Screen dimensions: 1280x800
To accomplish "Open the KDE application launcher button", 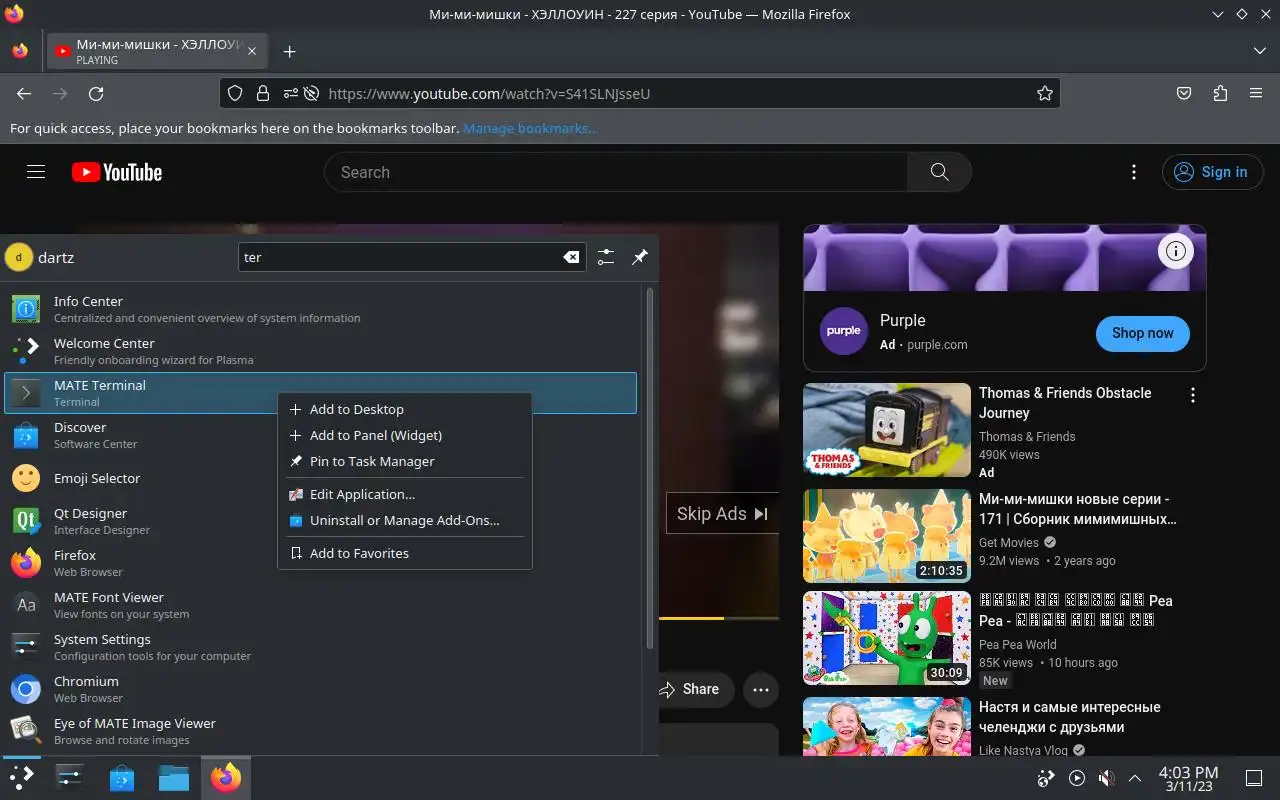I will [21, 777].
